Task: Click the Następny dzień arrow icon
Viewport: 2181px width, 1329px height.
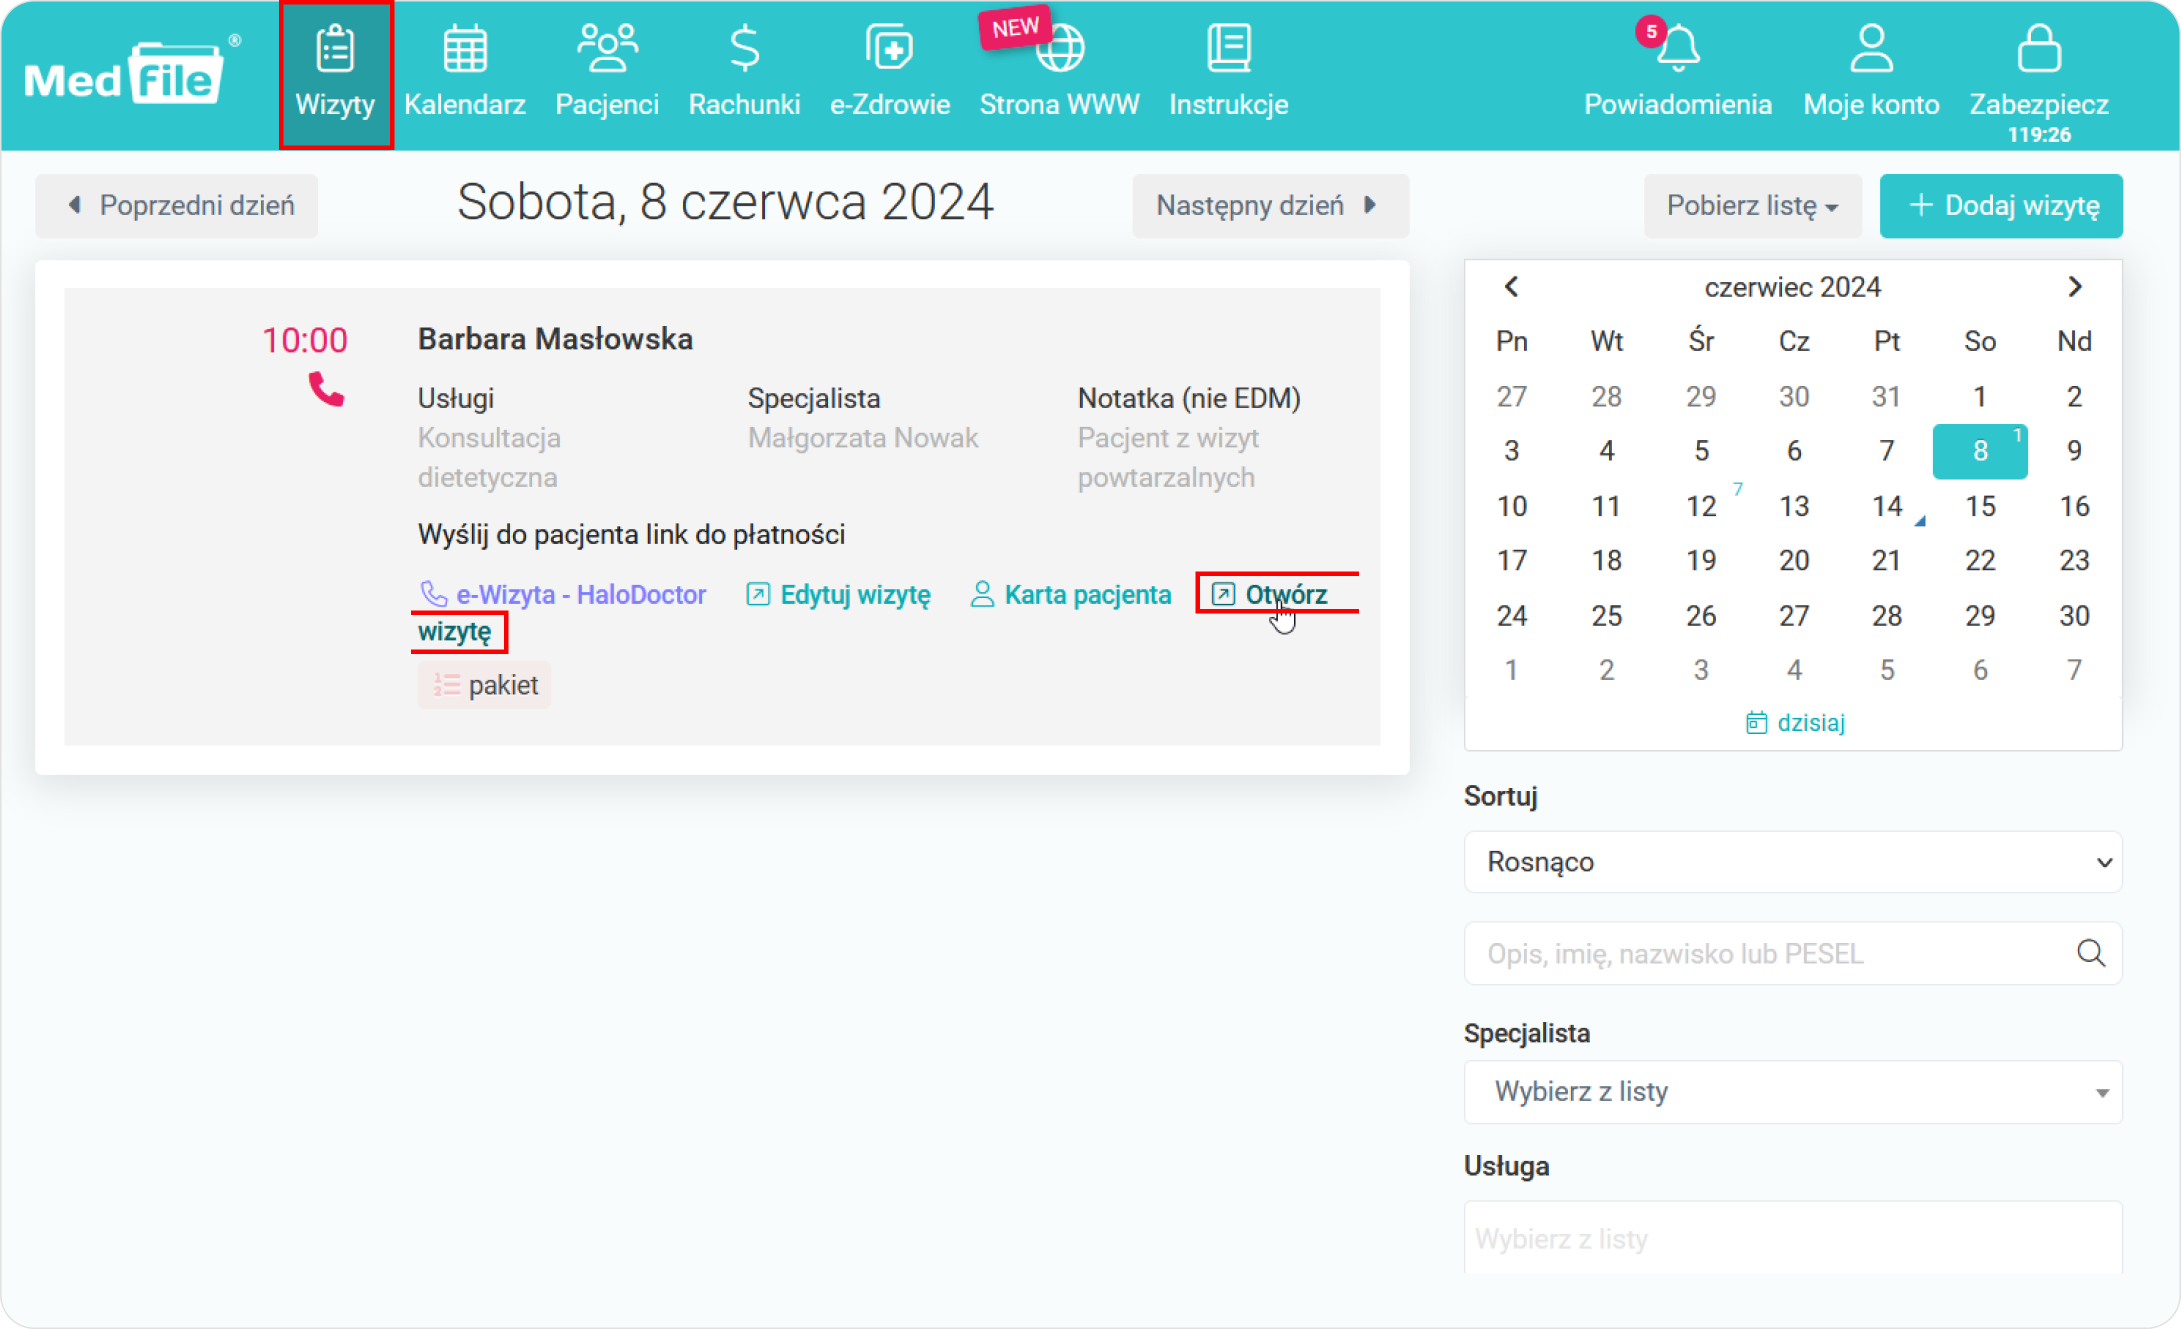Action: pos(1371,205)
